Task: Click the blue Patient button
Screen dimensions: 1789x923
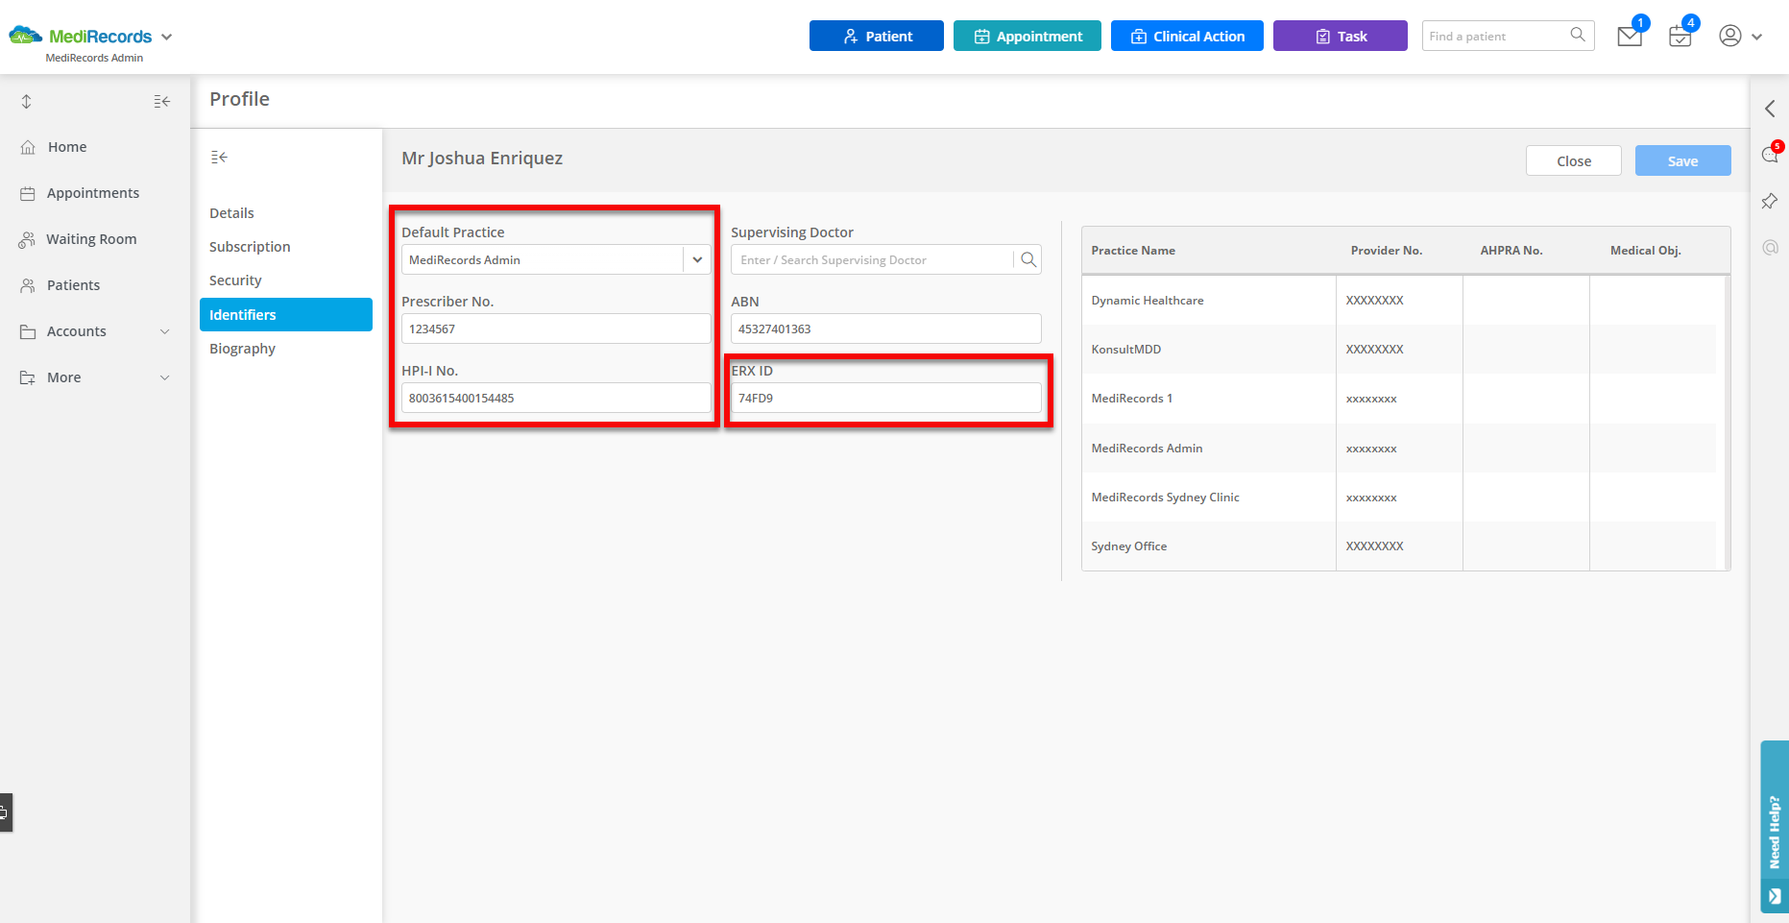Action: 876,36
